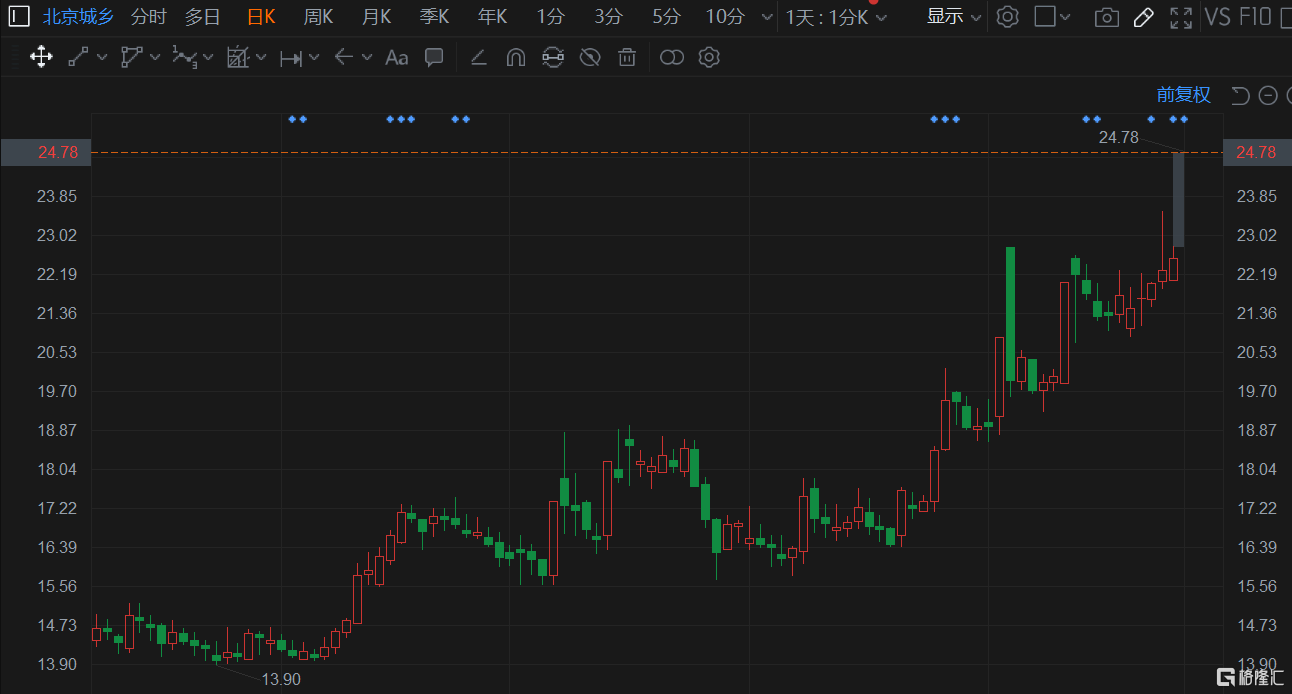
Task: Open VS comparison view
Action: coord(1218,17)
